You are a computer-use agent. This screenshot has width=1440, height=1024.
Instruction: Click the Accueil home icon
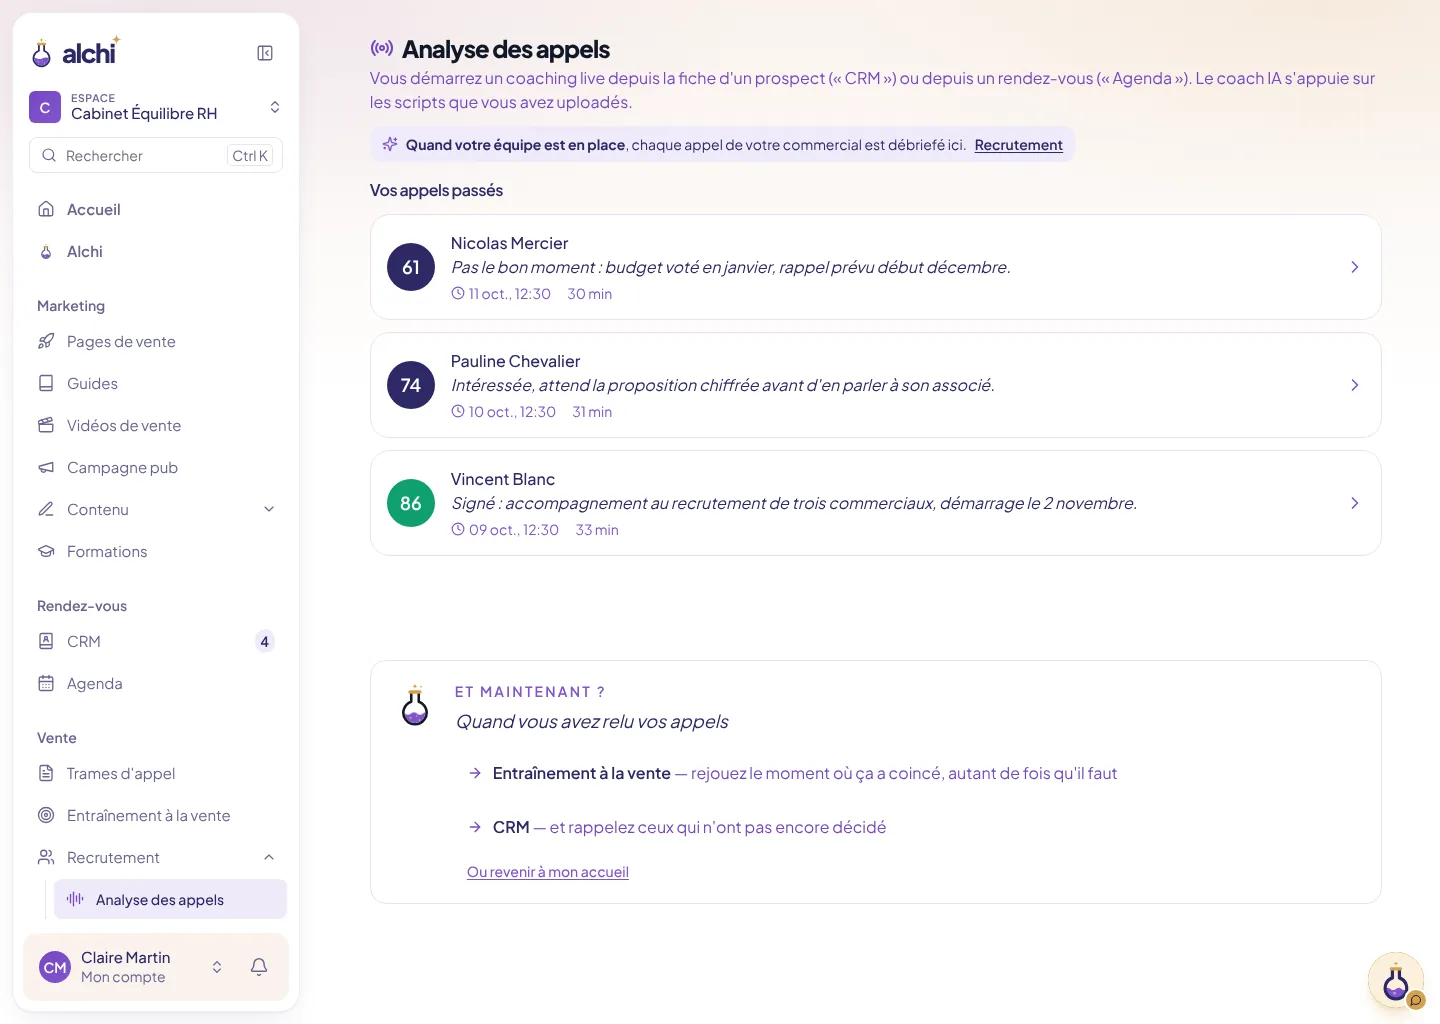[x=46, y=209]
